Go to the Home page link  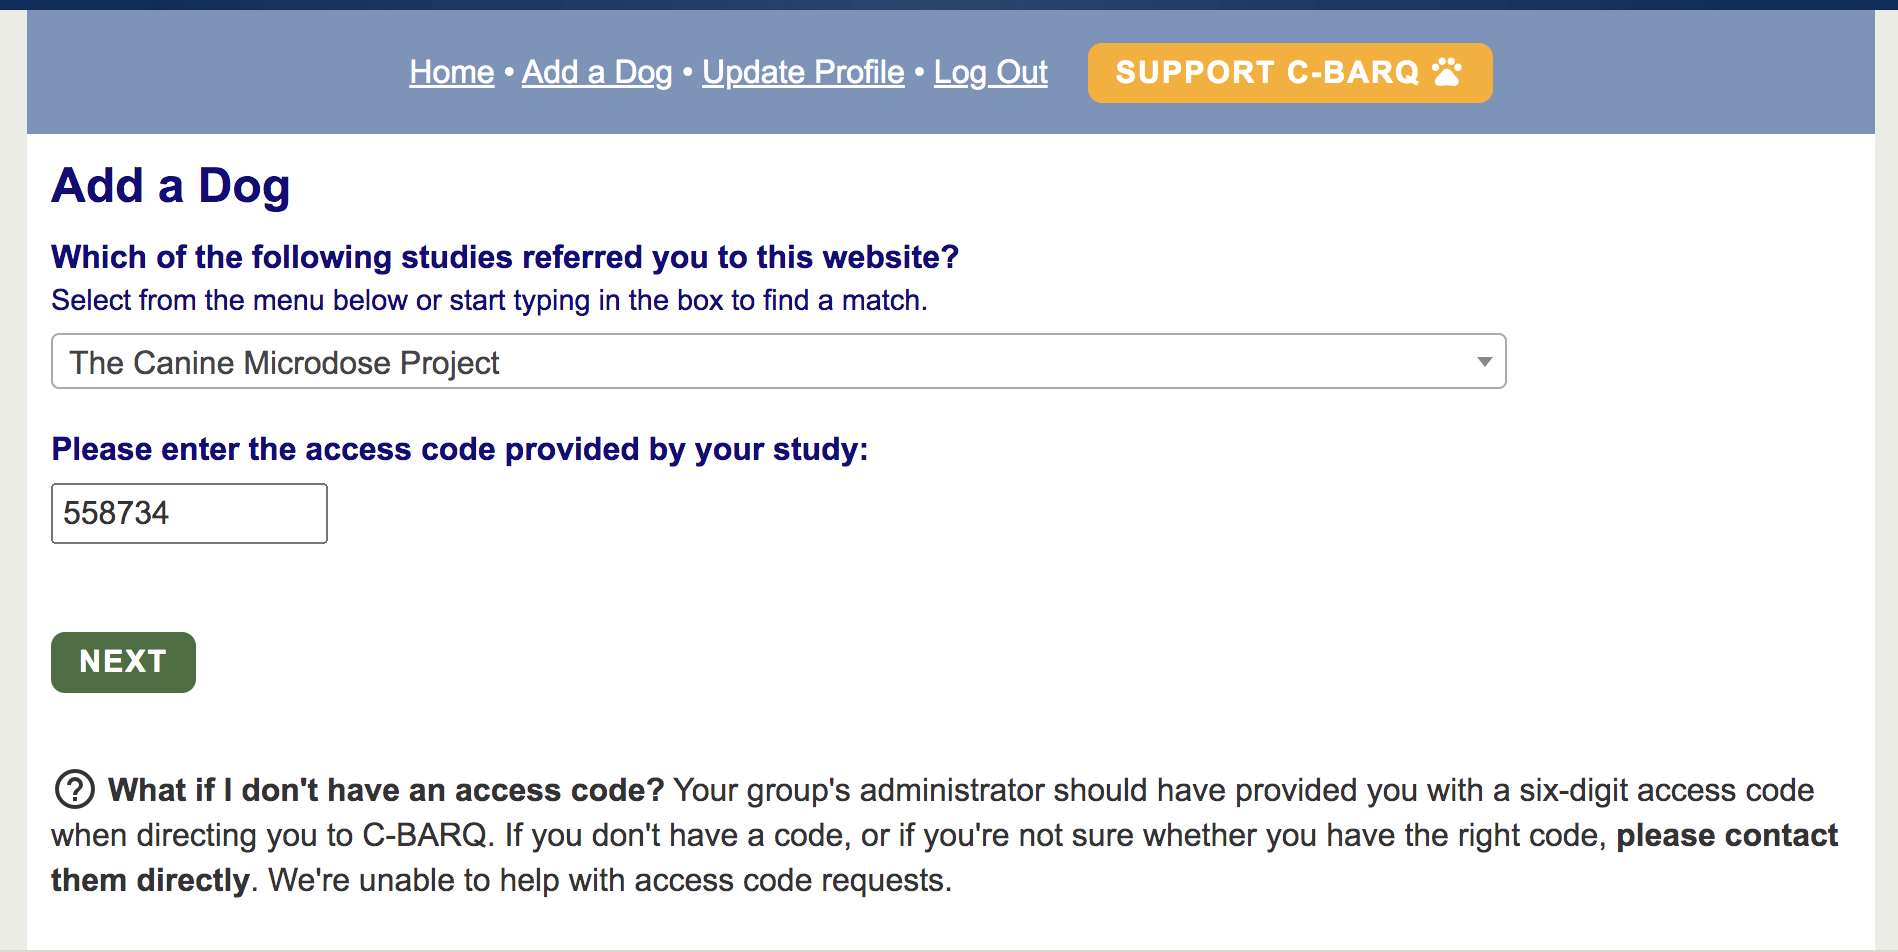point(452,72)
